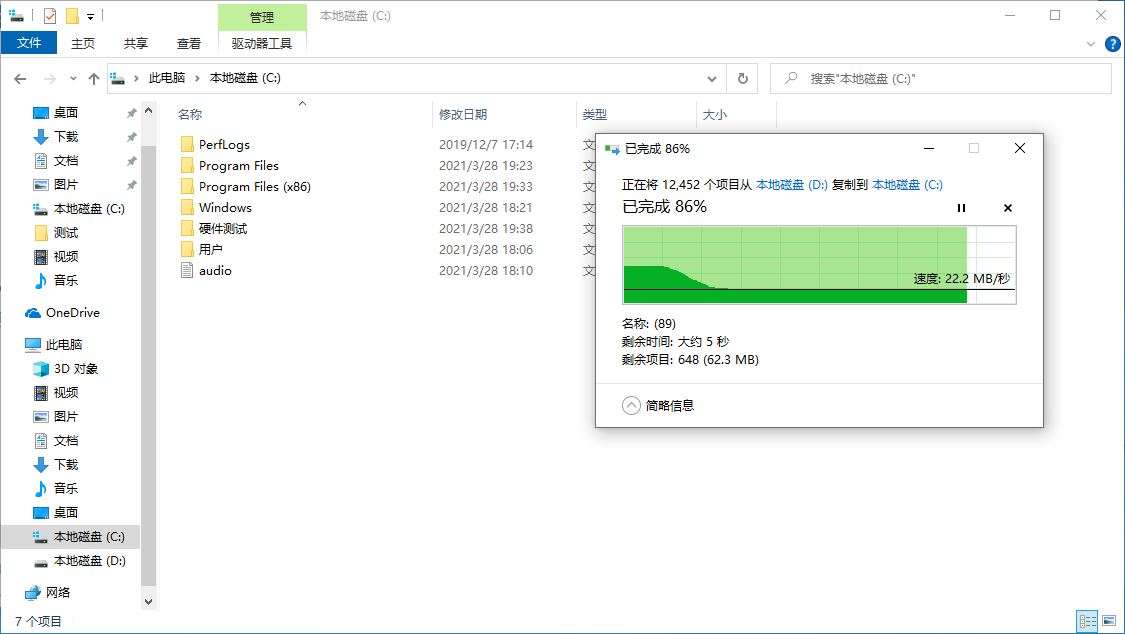Select the 管理 contextual tab
The width and height of the screenshot is (1125, 634).
coord(262,17)
